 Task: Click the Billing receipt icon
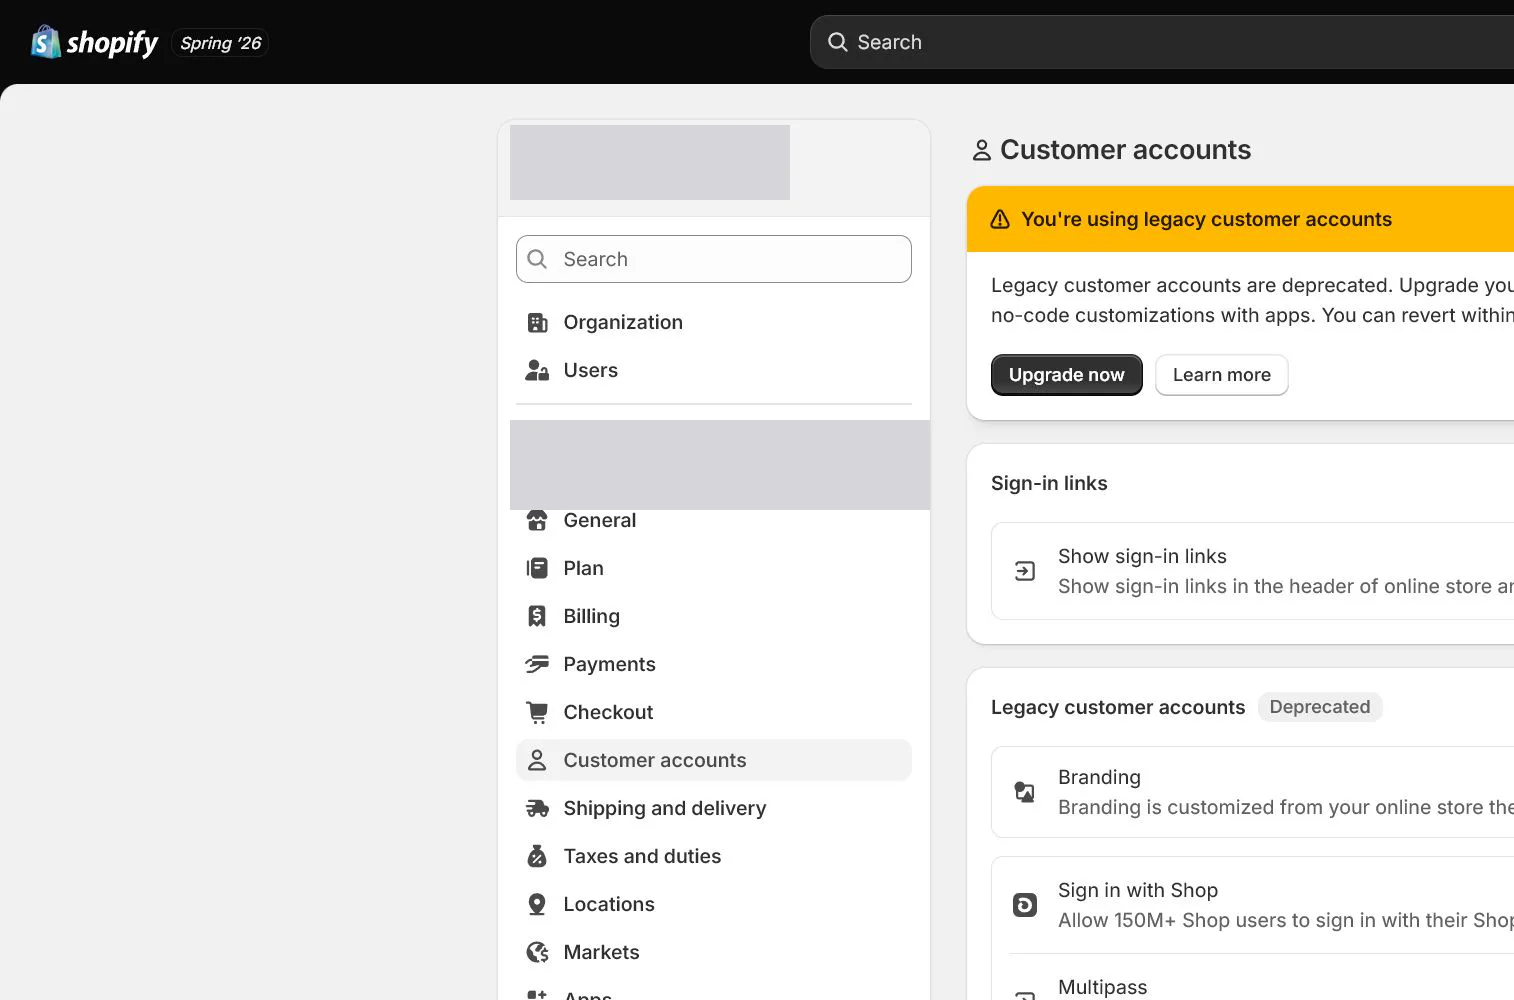pos(537,616)
